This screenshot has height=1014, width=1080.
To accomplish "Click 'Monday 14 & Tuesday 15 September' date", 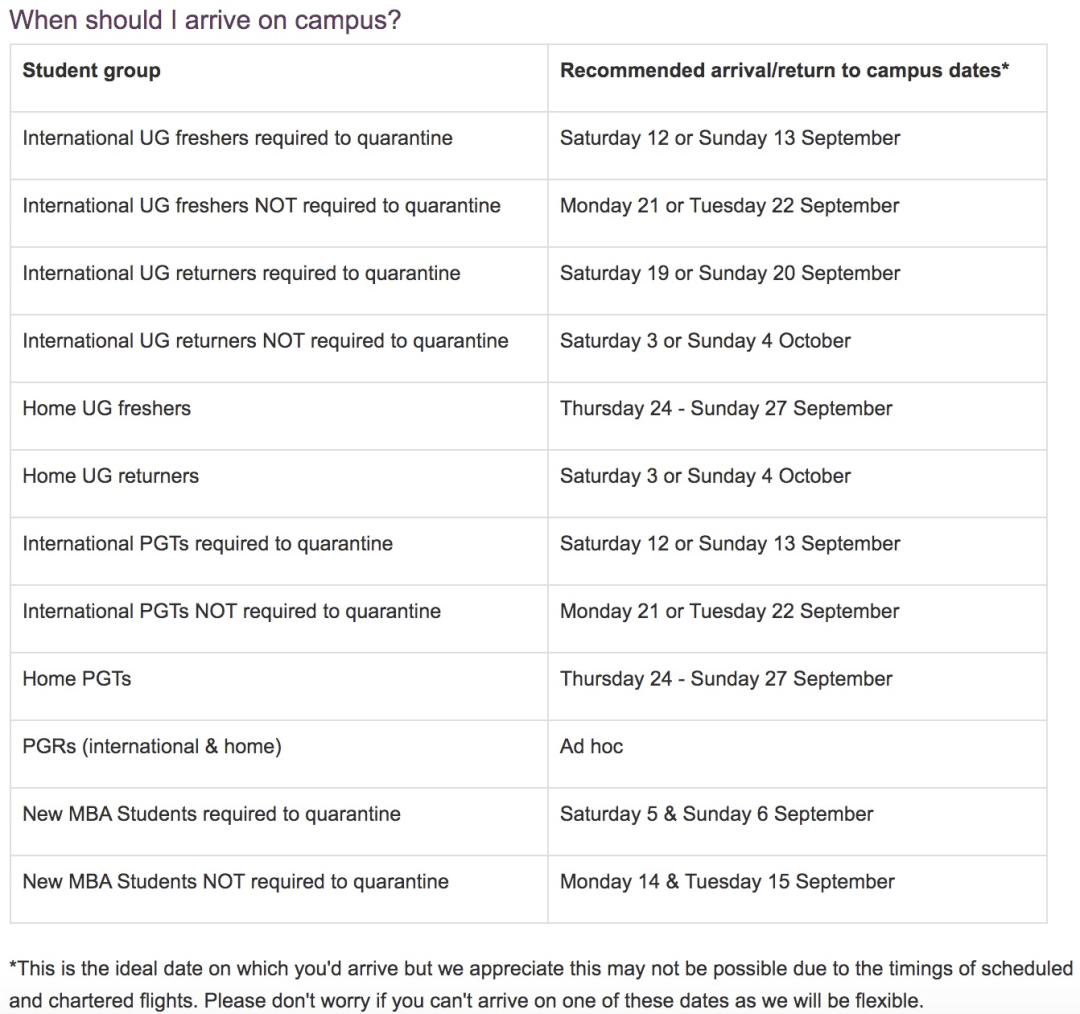I will [x=727, y=882].
